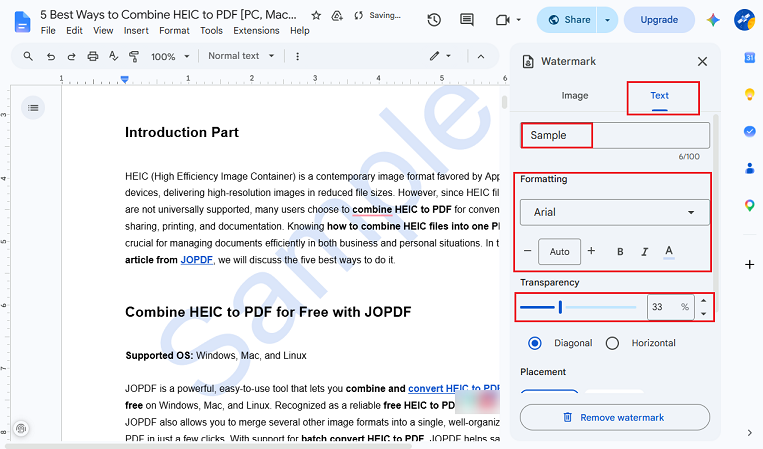Screen dimensions: 763x449
Task: Open the Format menu
Action: pyautogui.click(x=174, y=31)
